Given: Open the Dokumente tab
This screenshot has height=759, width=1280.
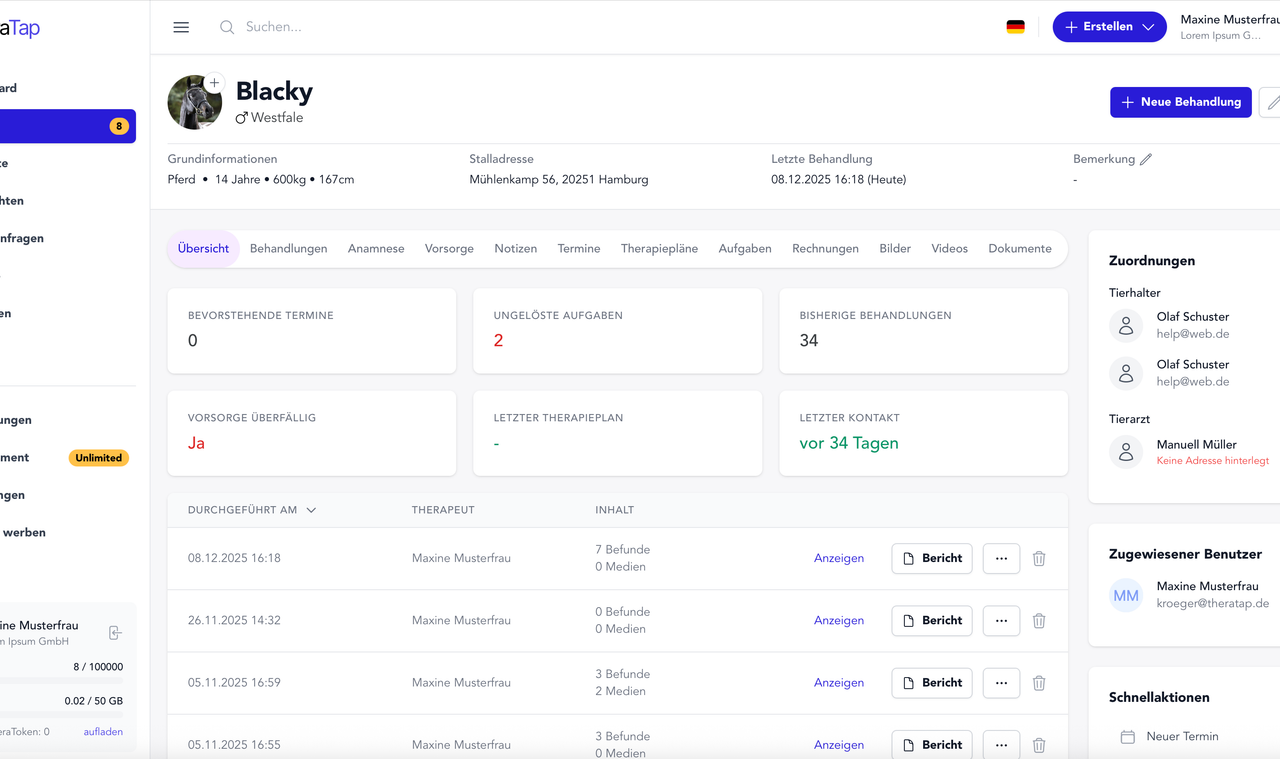Looking at the screenshot, I should point(1020,248).
